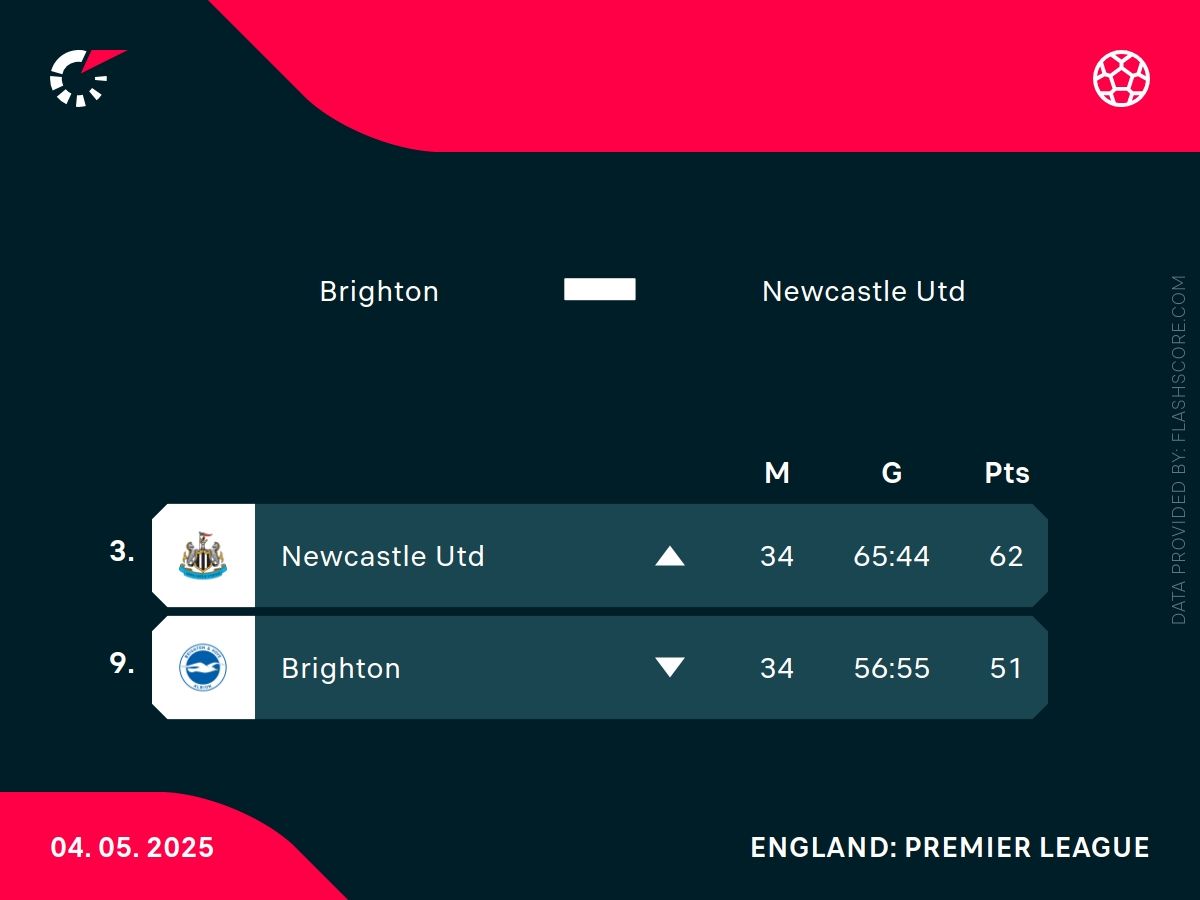Viewport: 1200px width, 900px height.
Task: Click Brighton's 51 points value
Action: coord(1006,668)
